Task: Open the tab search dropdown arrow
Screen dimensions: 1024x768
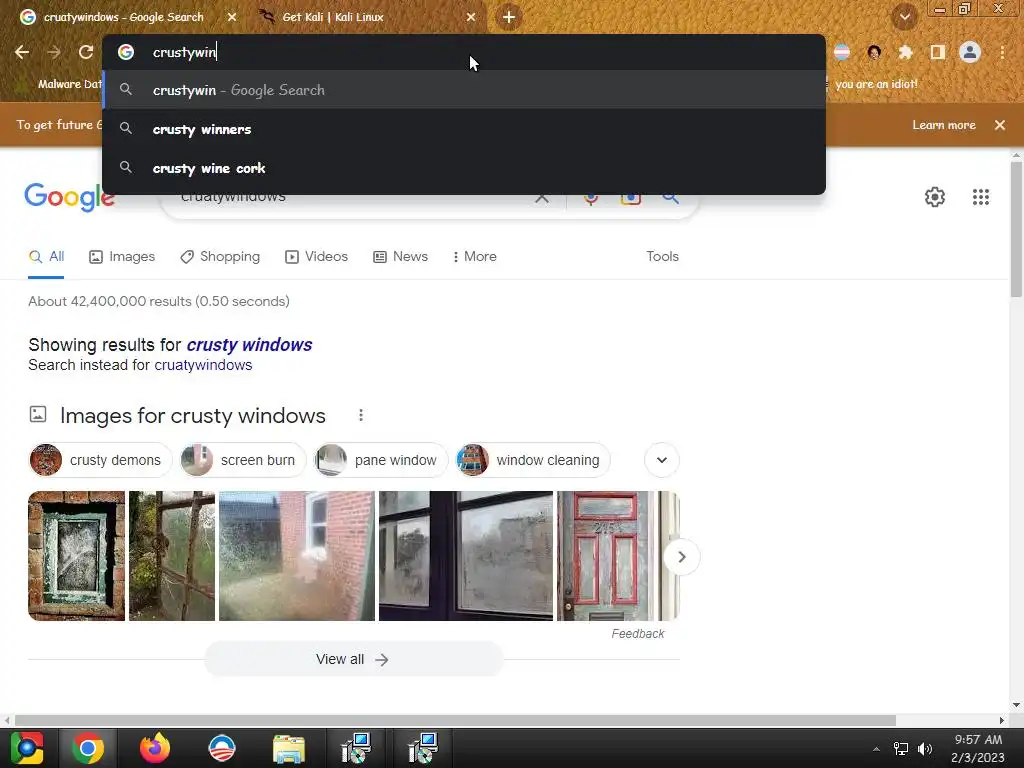Action: 905,18
